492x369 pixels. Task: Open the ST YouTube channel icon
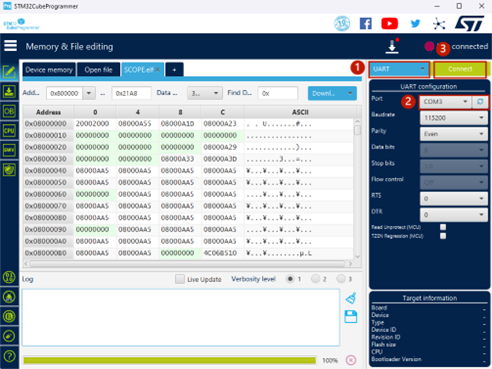389,23
